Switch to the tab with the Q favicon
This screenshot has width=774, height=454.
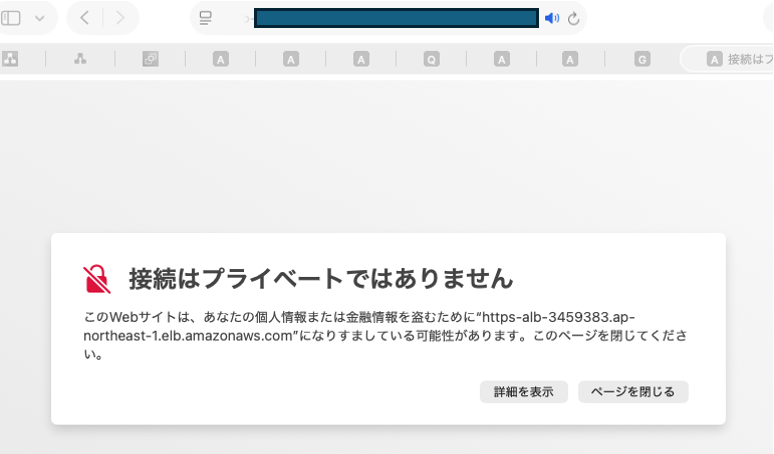click(x=431, y=60)
